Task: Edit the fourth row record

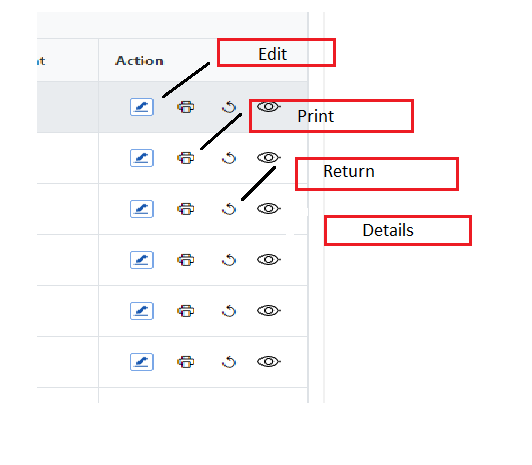Action: click(142, 260)
